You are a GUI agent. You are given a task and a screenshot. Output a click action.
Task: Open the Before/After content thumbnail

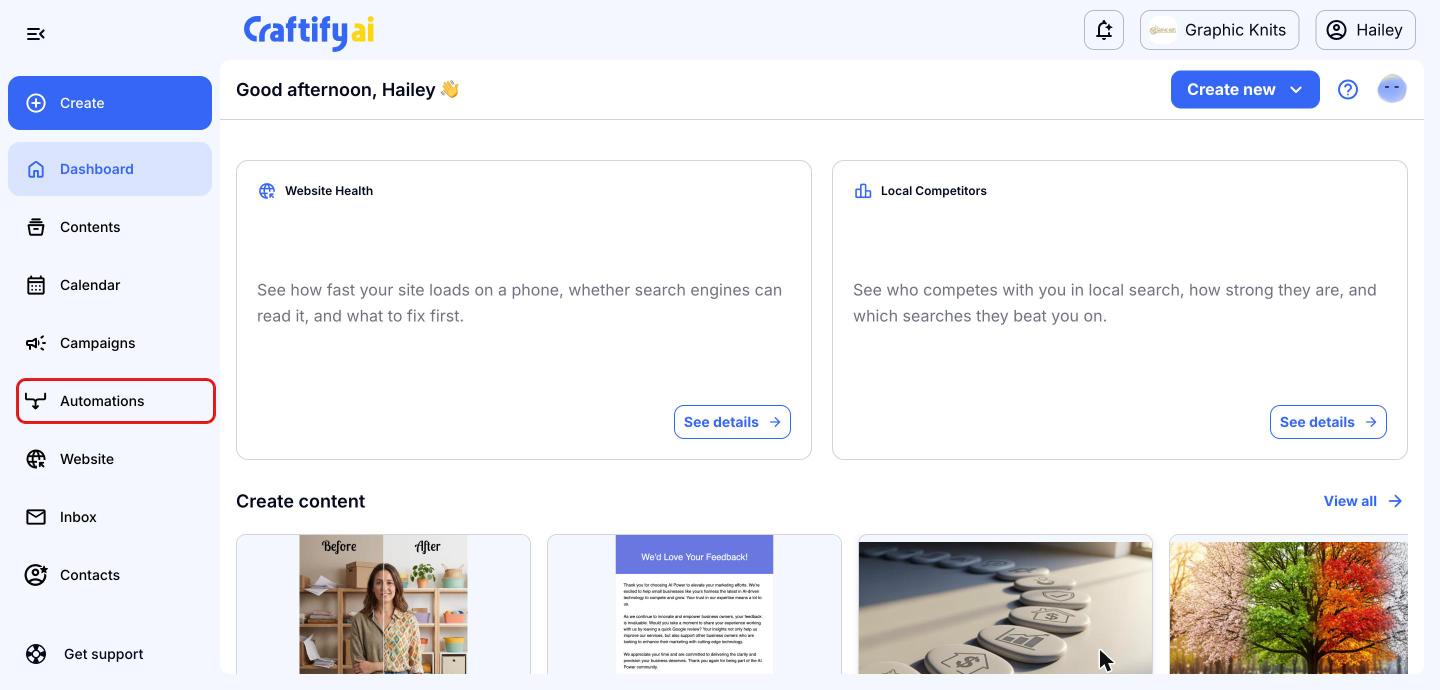pyautogui.click(x=383, y=604)
